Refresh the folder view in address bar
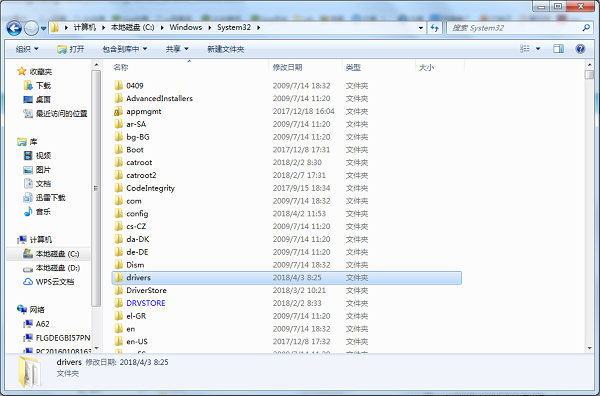Viewport: 600px width, 396px height. 435,28
